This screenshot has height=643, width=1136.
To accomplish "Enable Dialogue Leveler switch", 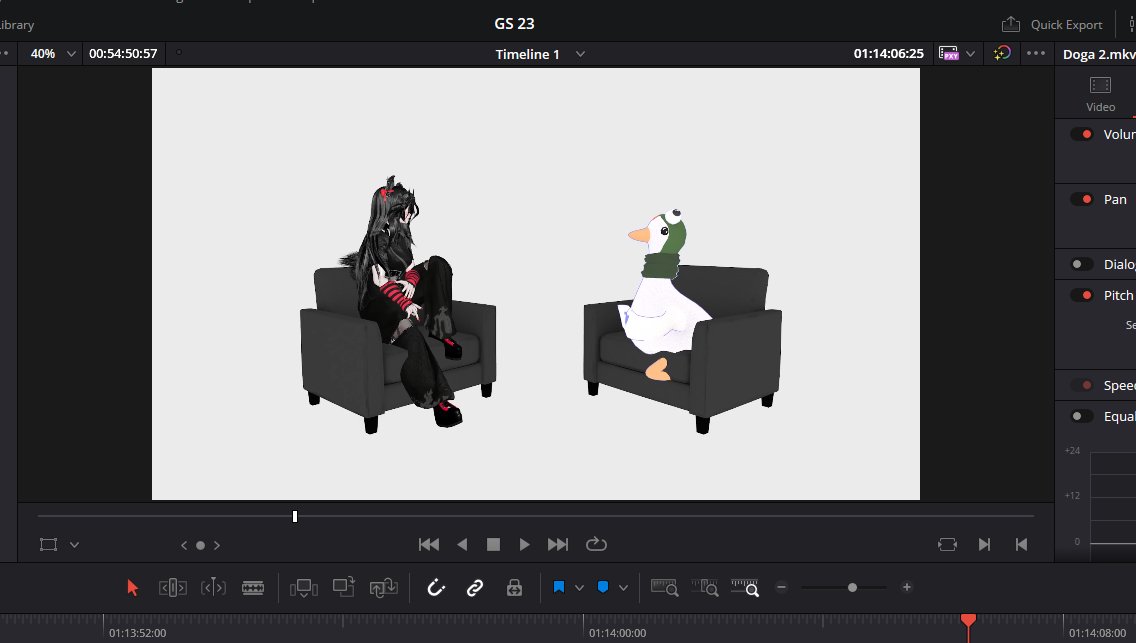I will (1082, 264).
